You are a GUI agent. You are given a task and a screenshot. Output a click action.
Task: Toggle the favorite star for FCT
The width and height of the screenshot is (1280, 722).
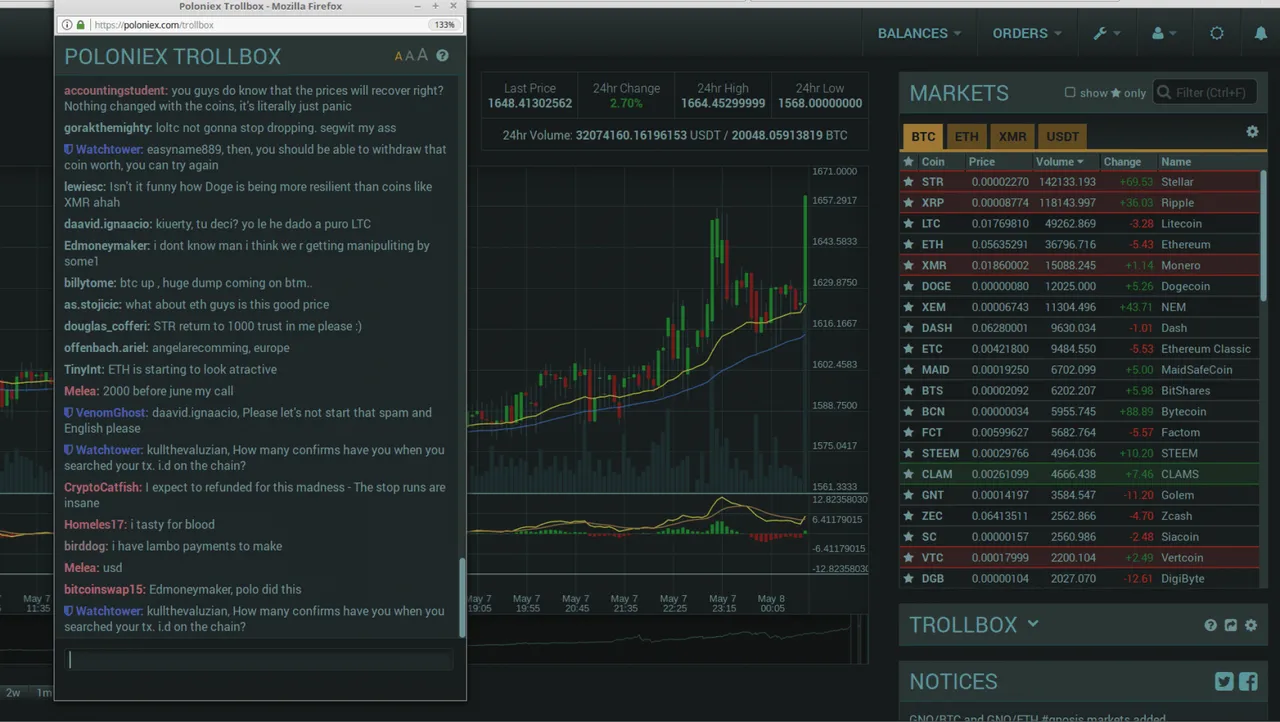[x=908, y=432]
